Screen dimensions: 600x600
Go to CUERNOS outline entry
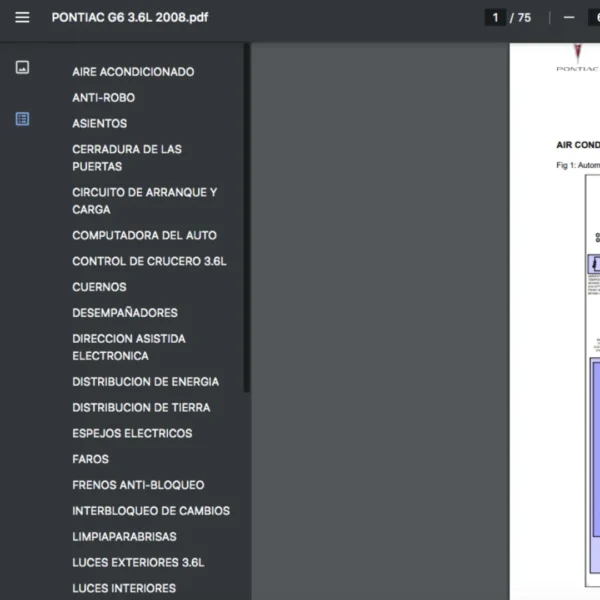(x=99, y=287)
